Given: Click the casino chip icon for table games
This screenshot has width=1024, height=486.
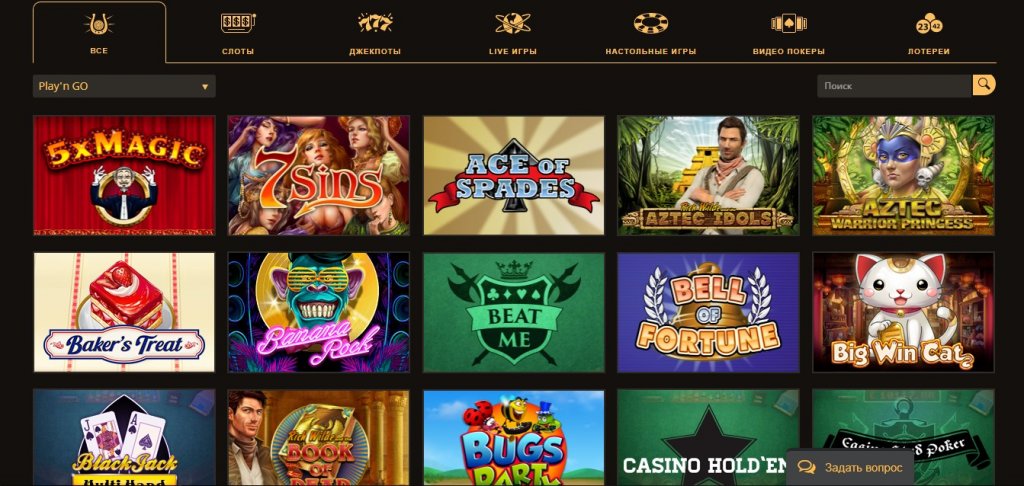Looking at the screenshot, I should (650, 23).
